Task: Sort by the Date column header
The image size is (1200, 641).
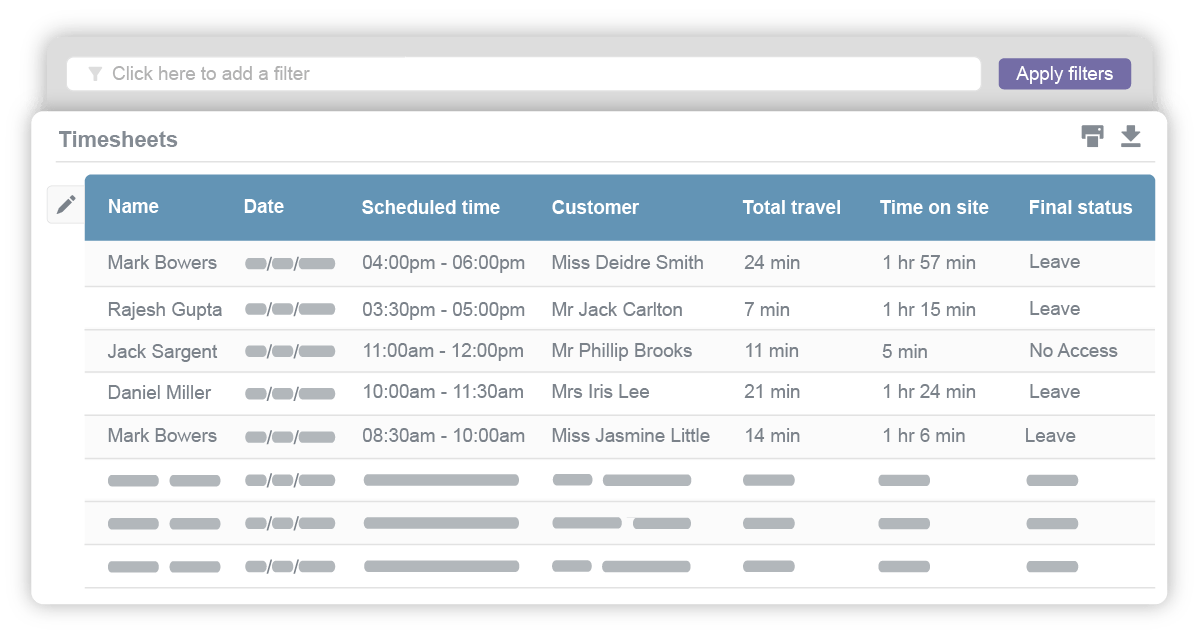Action: 264,207
